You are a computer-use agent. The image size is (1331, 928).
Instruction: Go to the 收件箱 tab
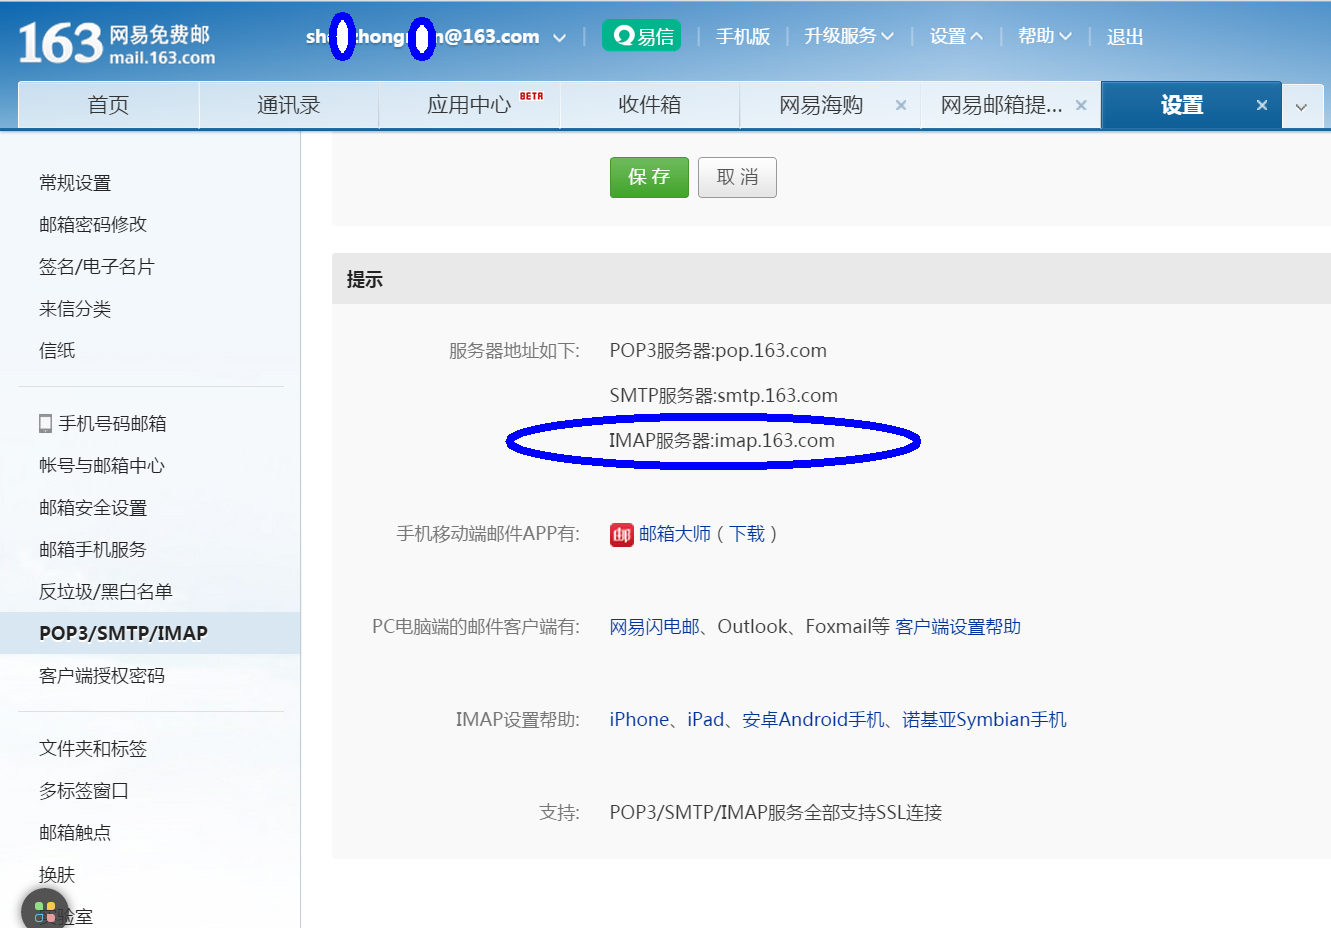(650, 105)
